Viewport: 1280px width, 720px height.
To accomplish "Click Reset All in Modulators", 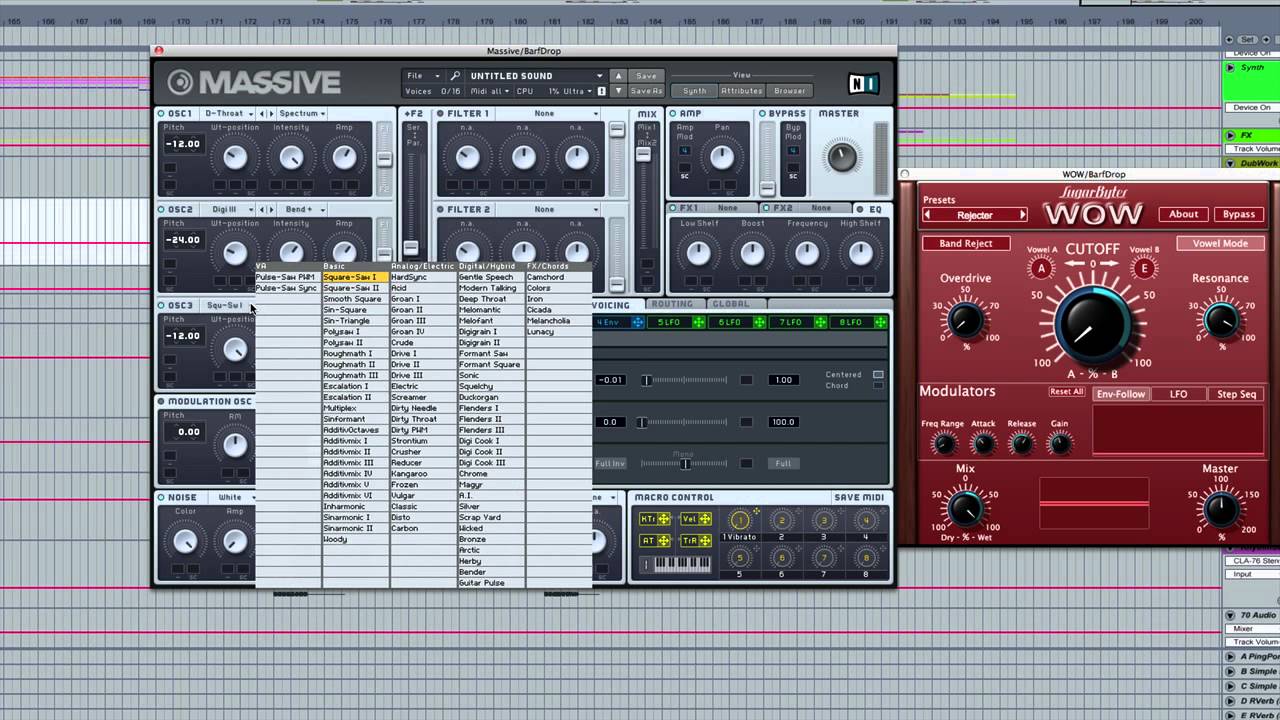I will [1066, 392].
